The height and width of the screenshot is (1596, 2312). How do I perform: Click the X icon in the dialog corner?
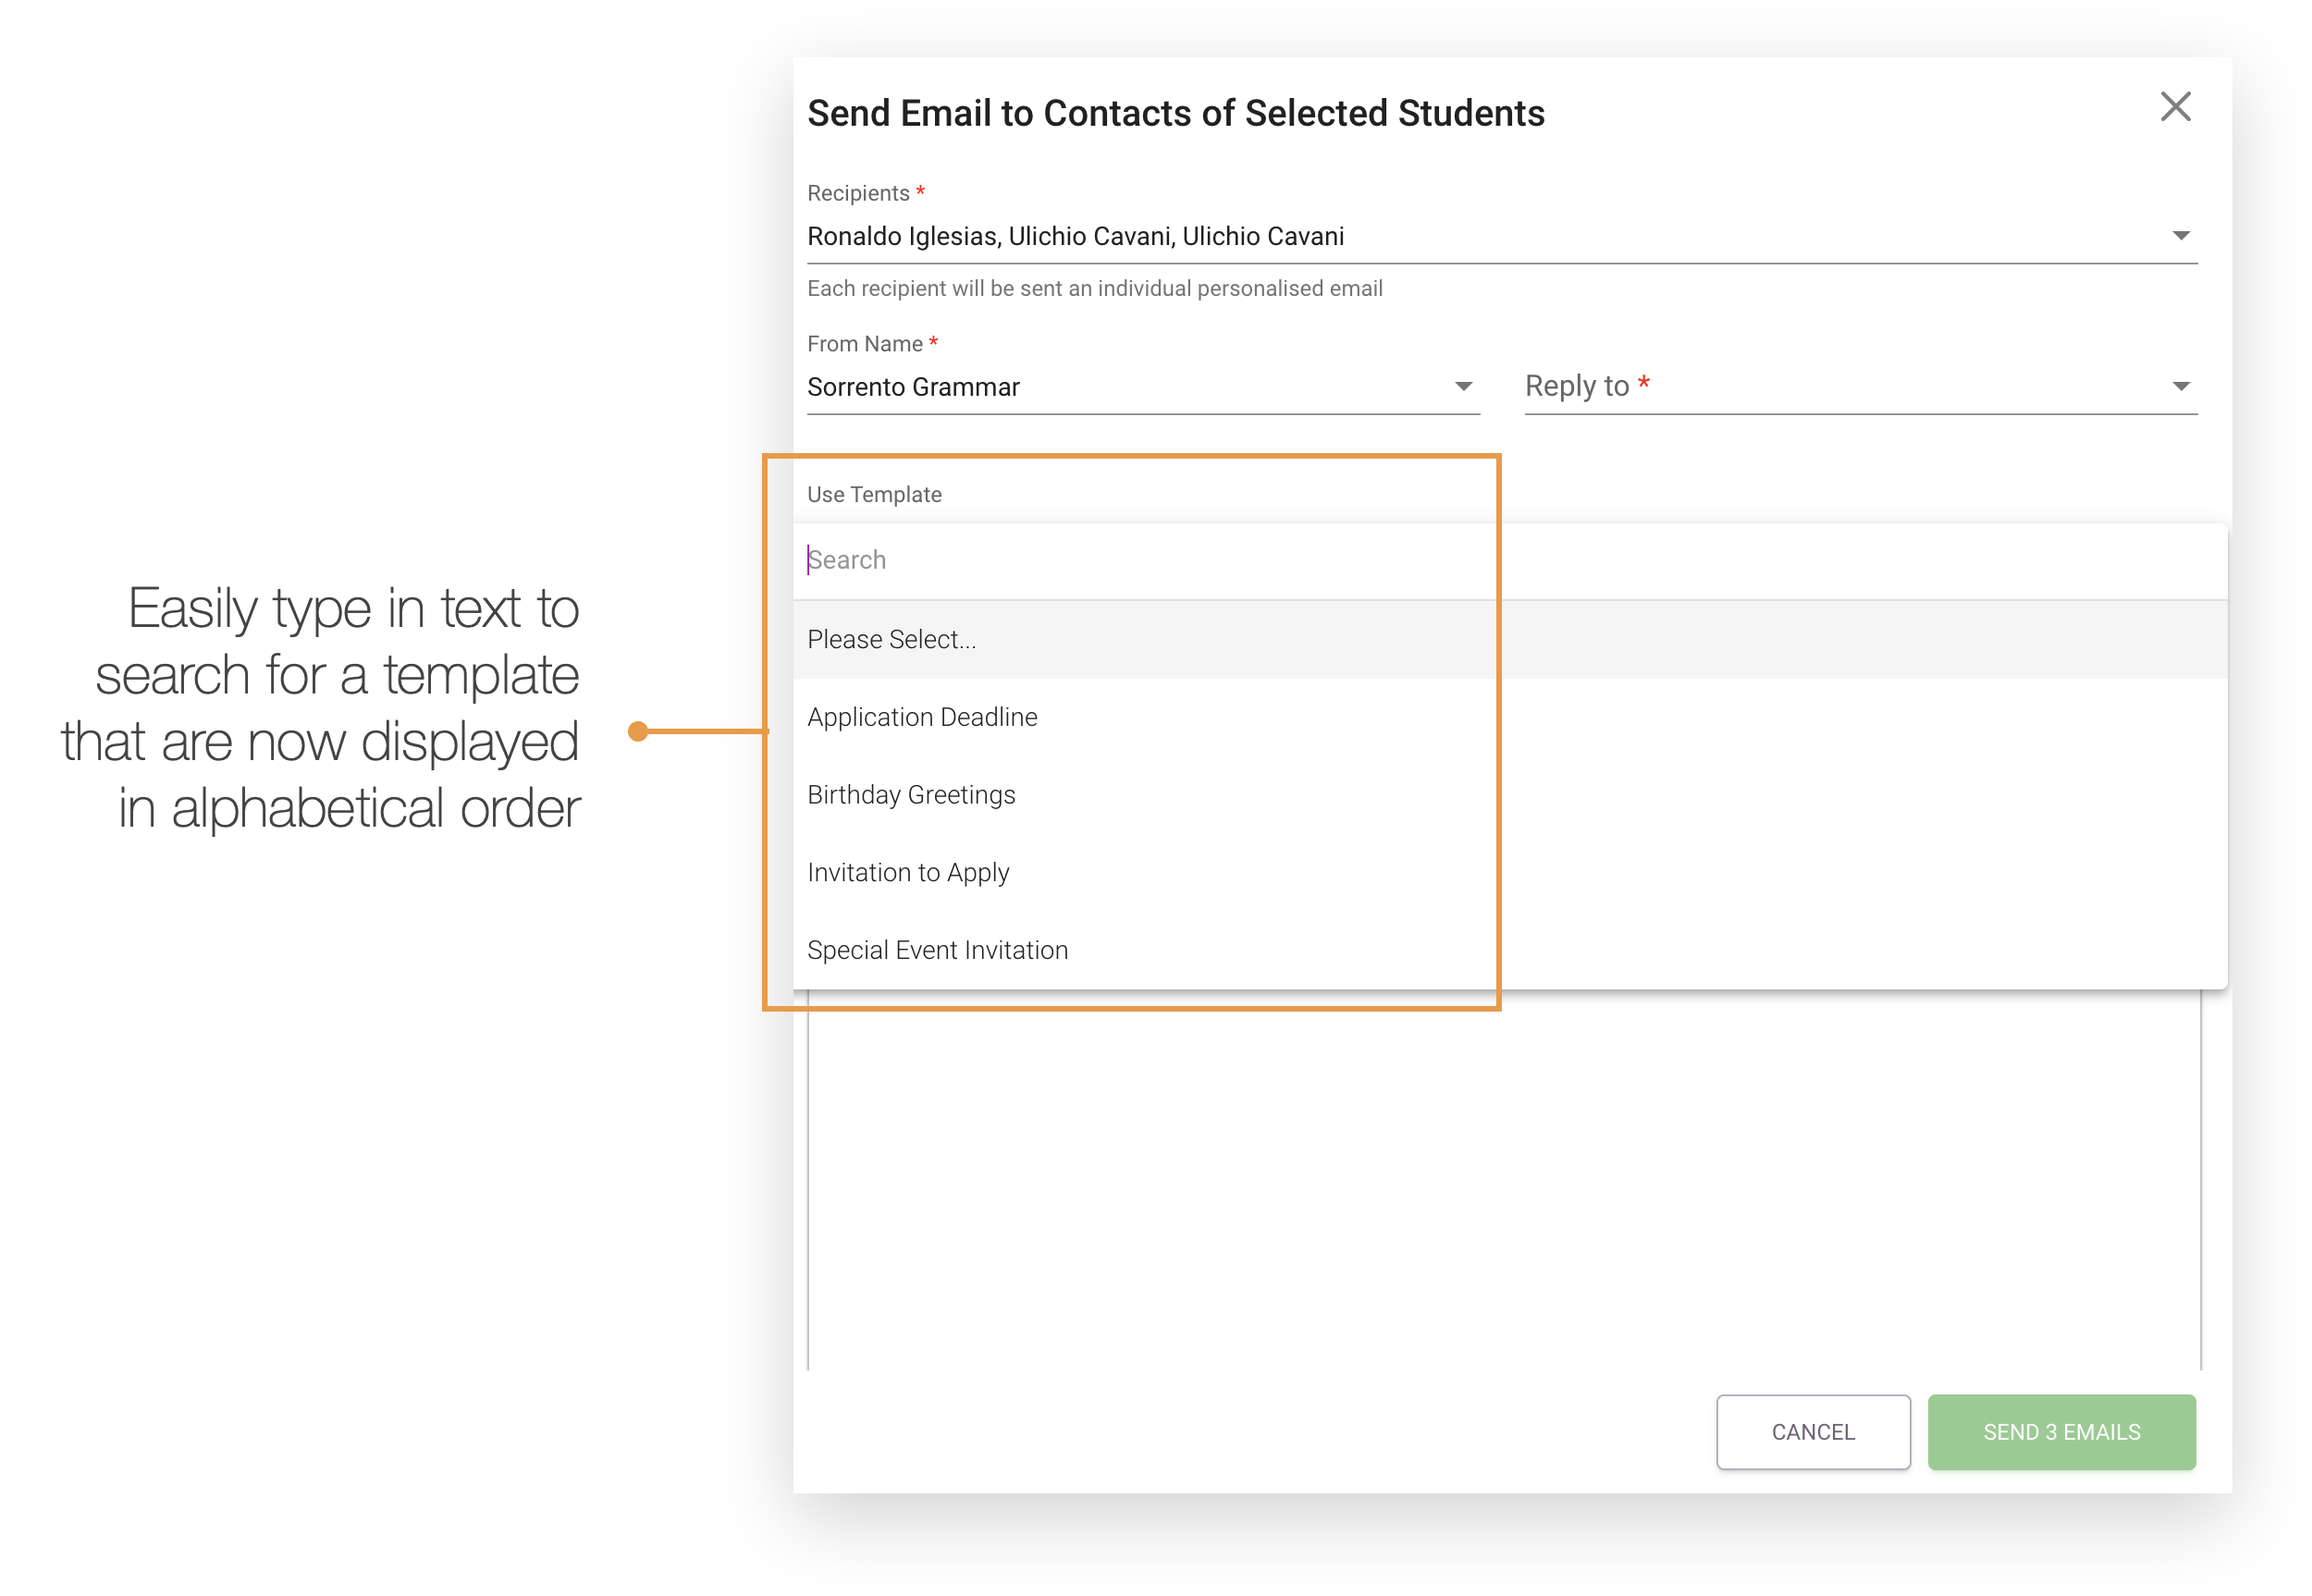tap(2176, 107)
